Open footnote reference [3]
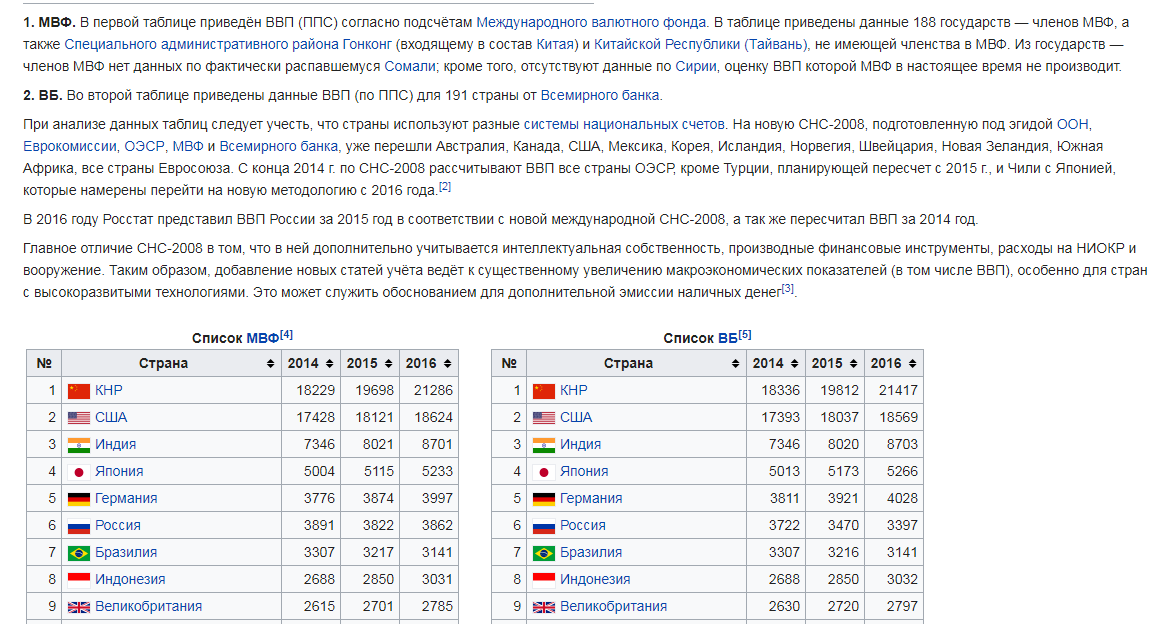This screenshot has width=1169, height=624. coord(787,289)
